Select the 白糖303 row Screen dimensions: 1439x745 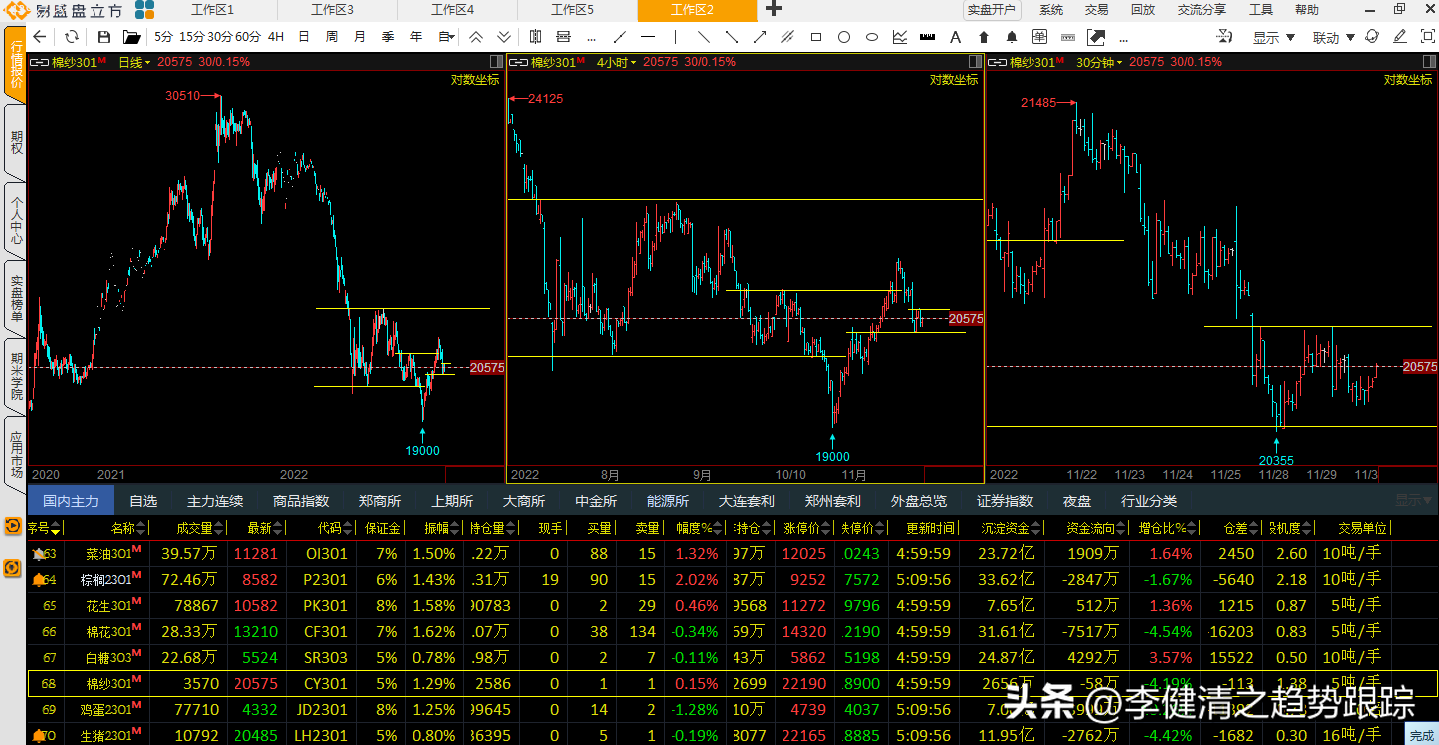point(733,657)
